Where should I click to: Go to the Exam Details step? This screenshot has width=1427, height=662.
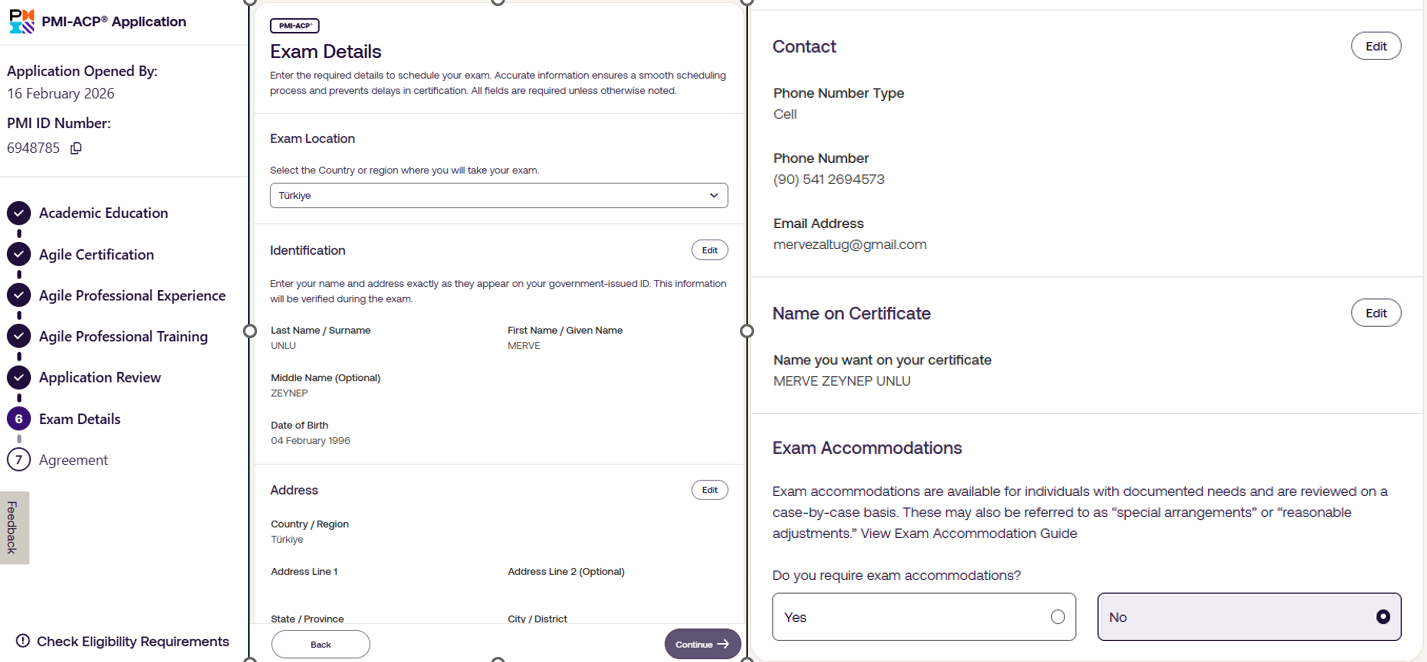[x=79, y=419]
